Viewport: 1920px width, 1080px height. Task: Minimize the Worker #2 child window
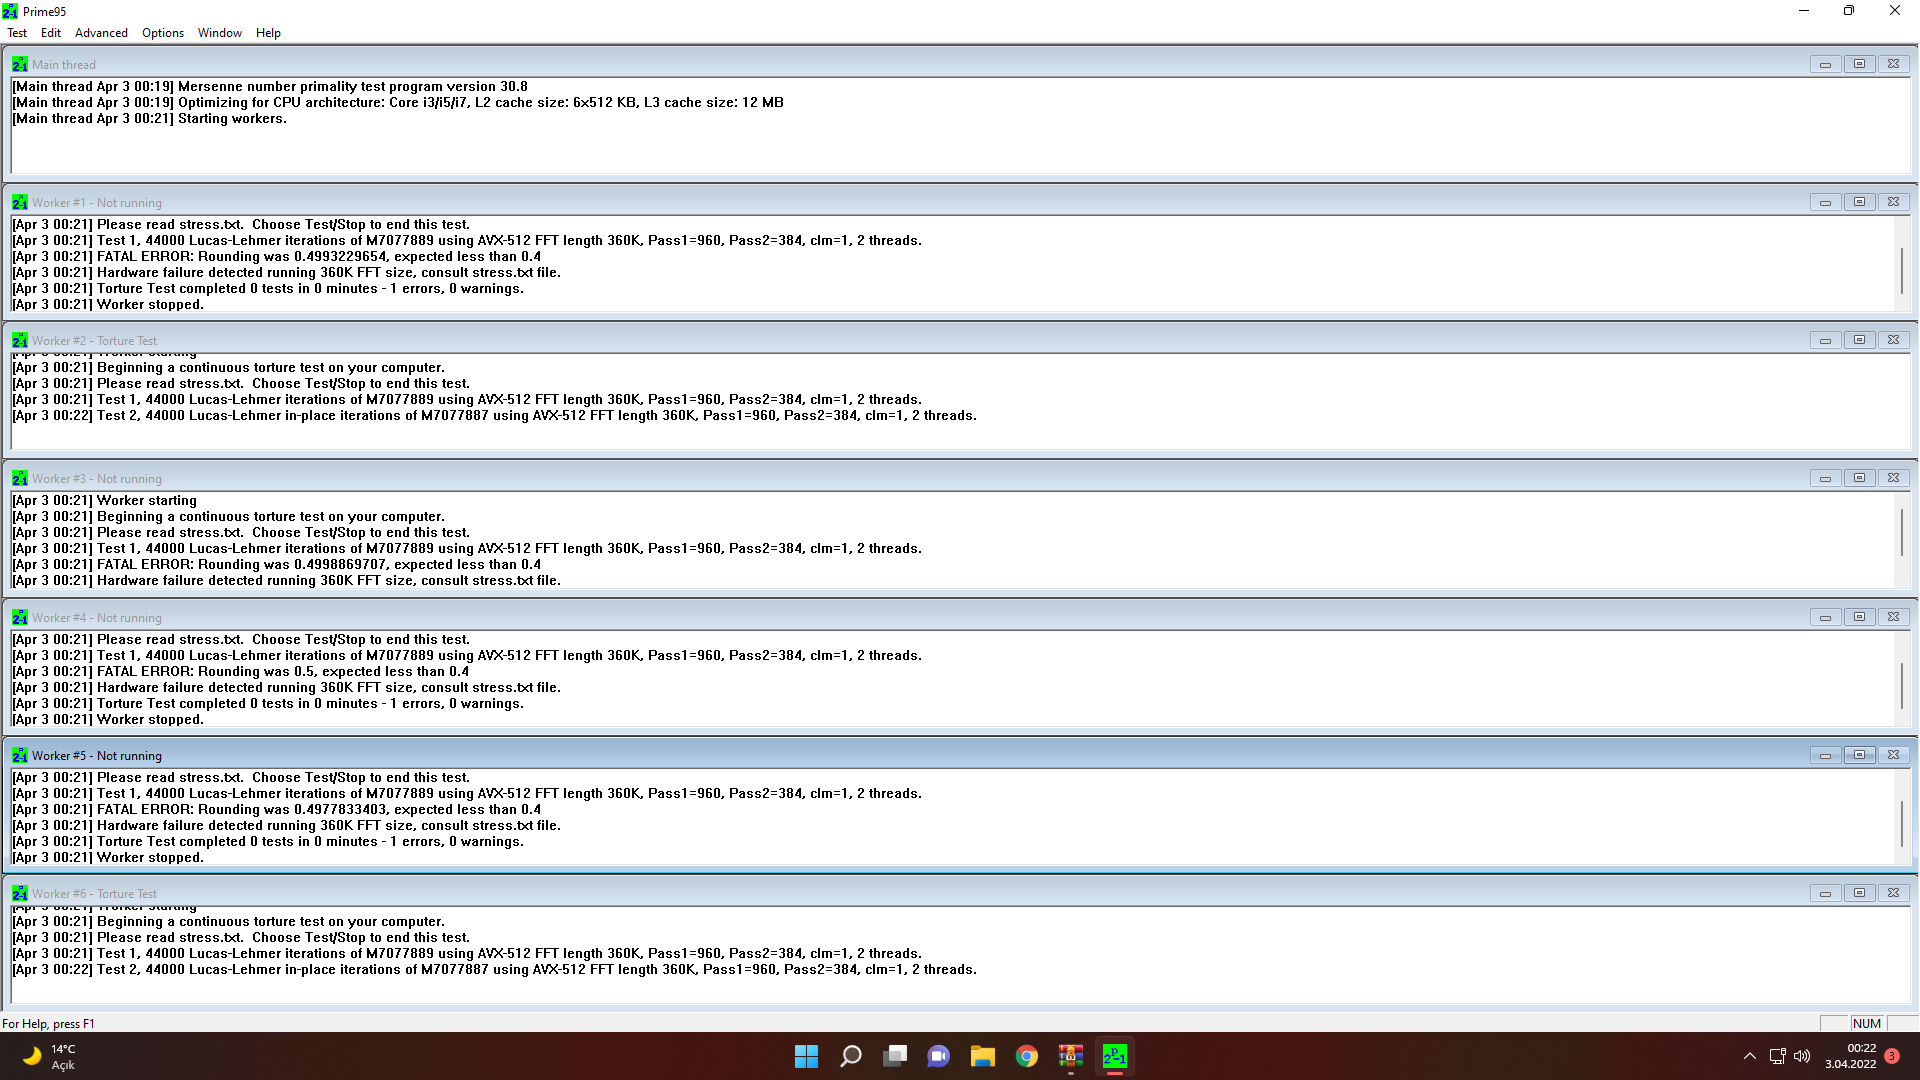click(x=1825, y=340)
